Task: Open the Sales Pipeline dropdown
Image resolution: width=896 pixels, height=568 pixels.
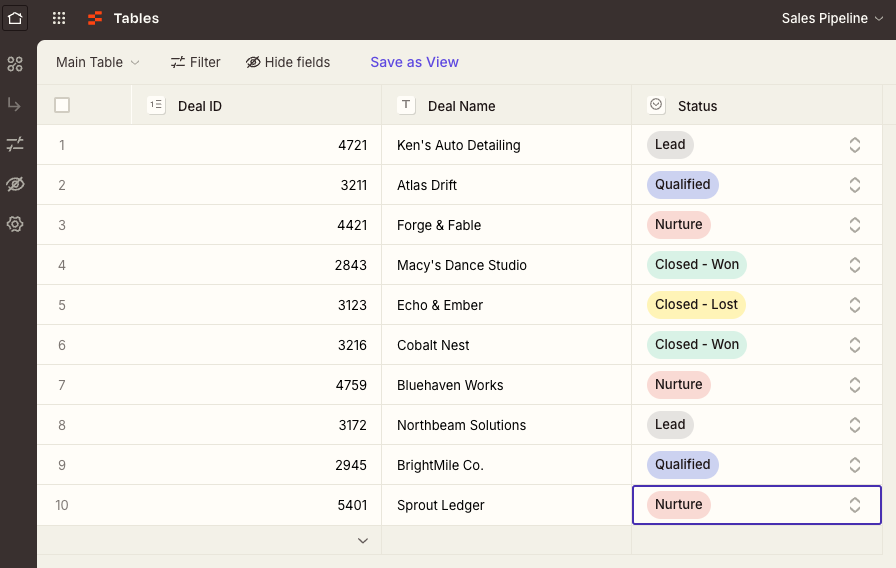Action: click(x=833, y=18)
